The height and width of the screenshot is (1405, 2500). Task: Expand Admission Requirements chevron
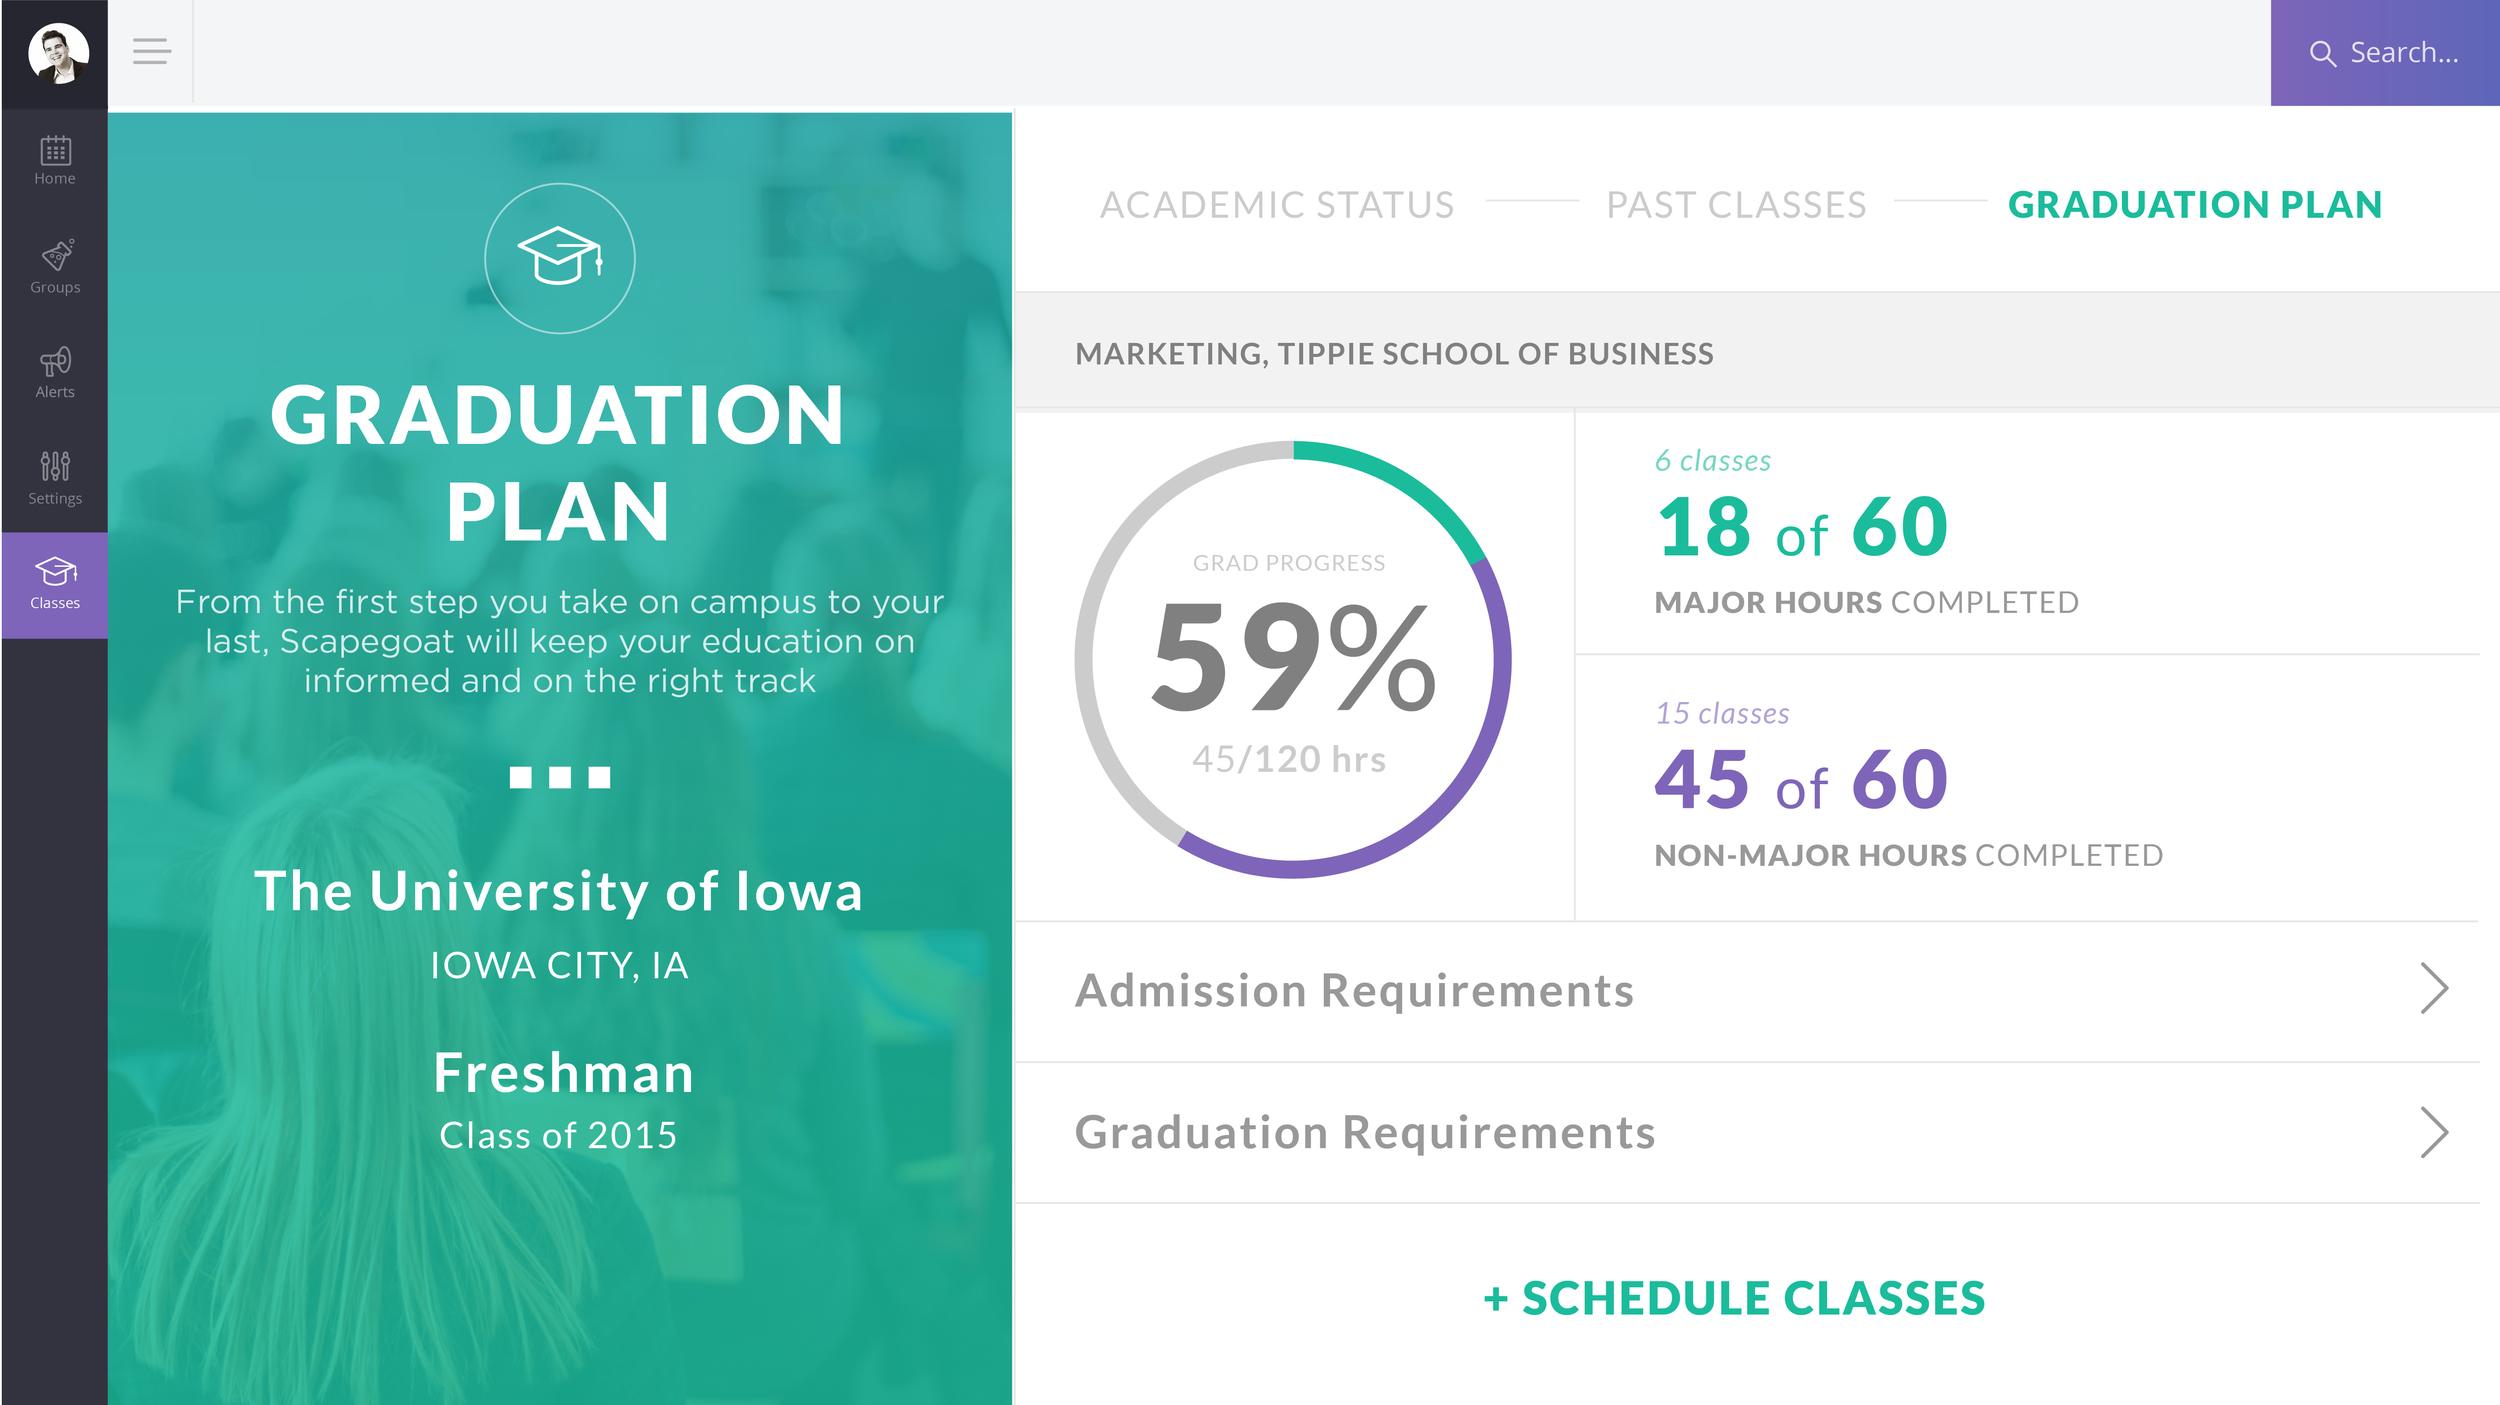click(2434, 989)
